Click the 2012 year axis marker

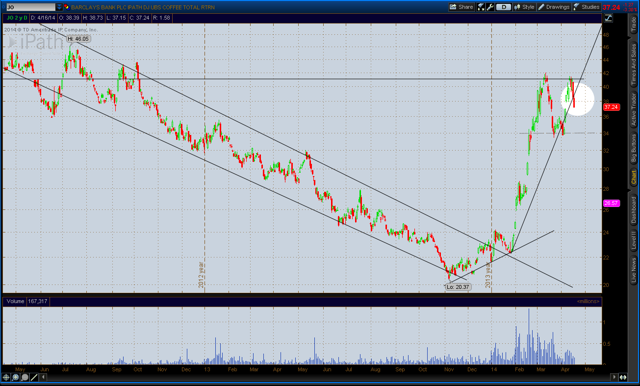[x=201, y=275]
